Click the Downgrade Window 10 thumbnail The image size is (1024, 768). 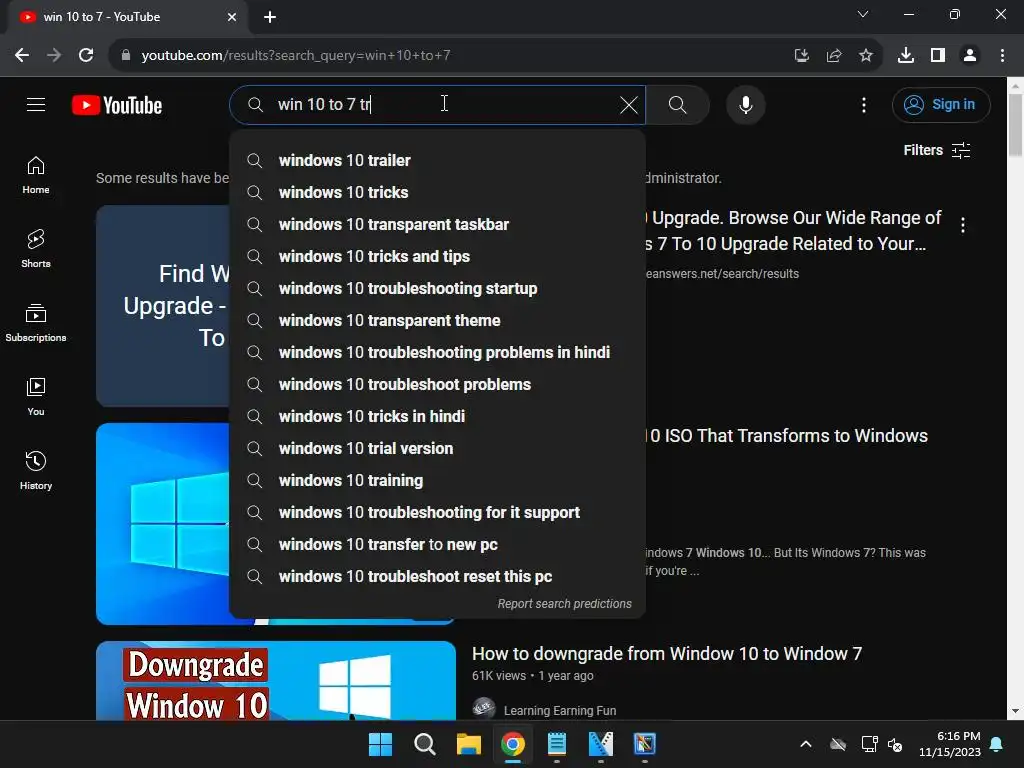(x=276, y=680)
